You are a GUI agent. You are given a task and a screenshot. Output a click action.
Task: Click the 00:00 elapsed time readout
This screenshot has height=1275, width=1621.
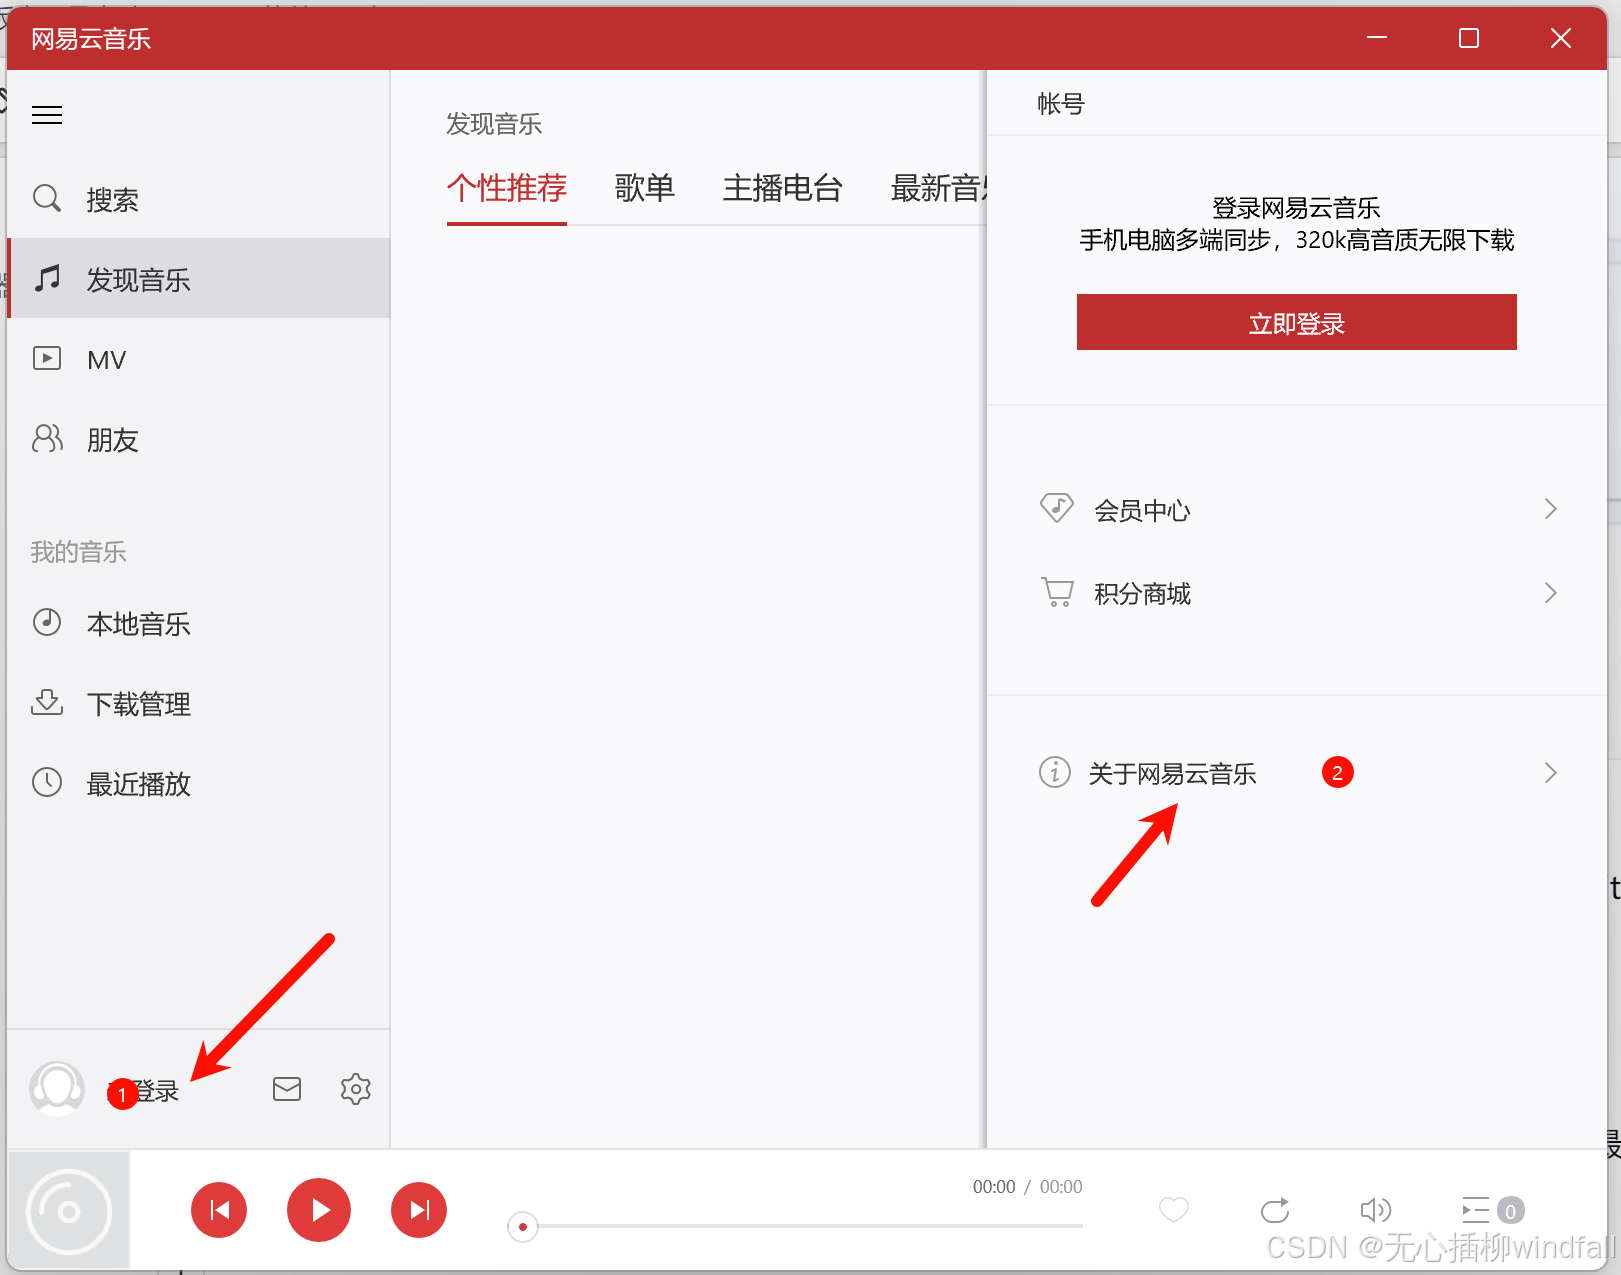994,1187
